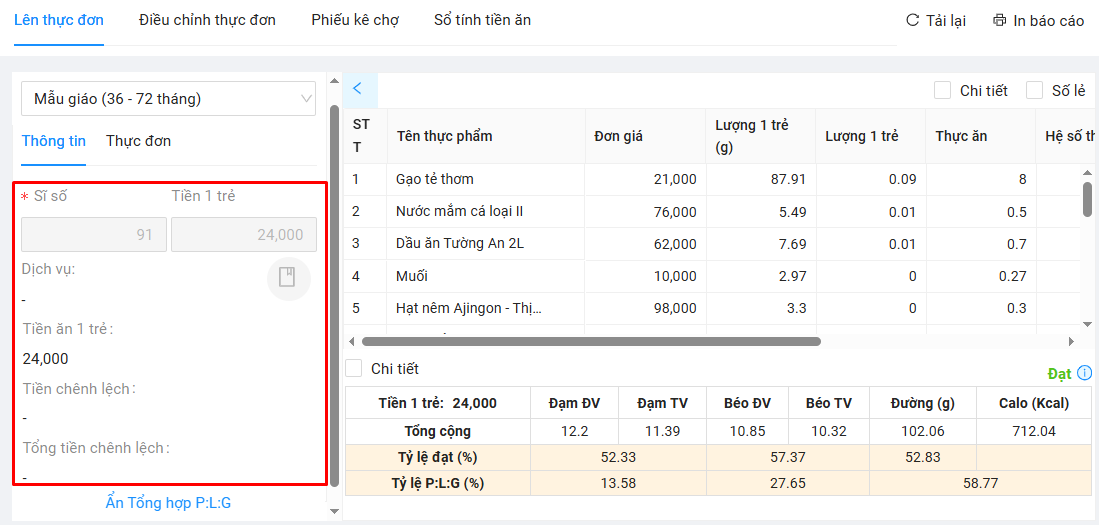Click the blue back chevron above the table

click(x=357, y=89)
